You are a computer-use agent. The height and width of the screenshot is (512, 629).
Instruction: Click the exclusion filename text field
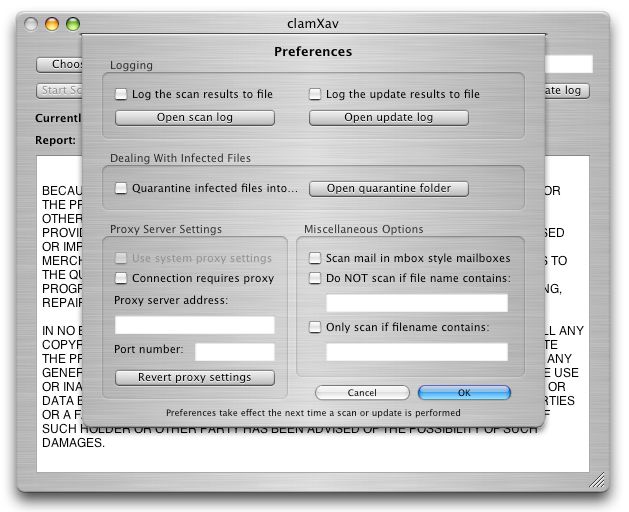point(416,303)
